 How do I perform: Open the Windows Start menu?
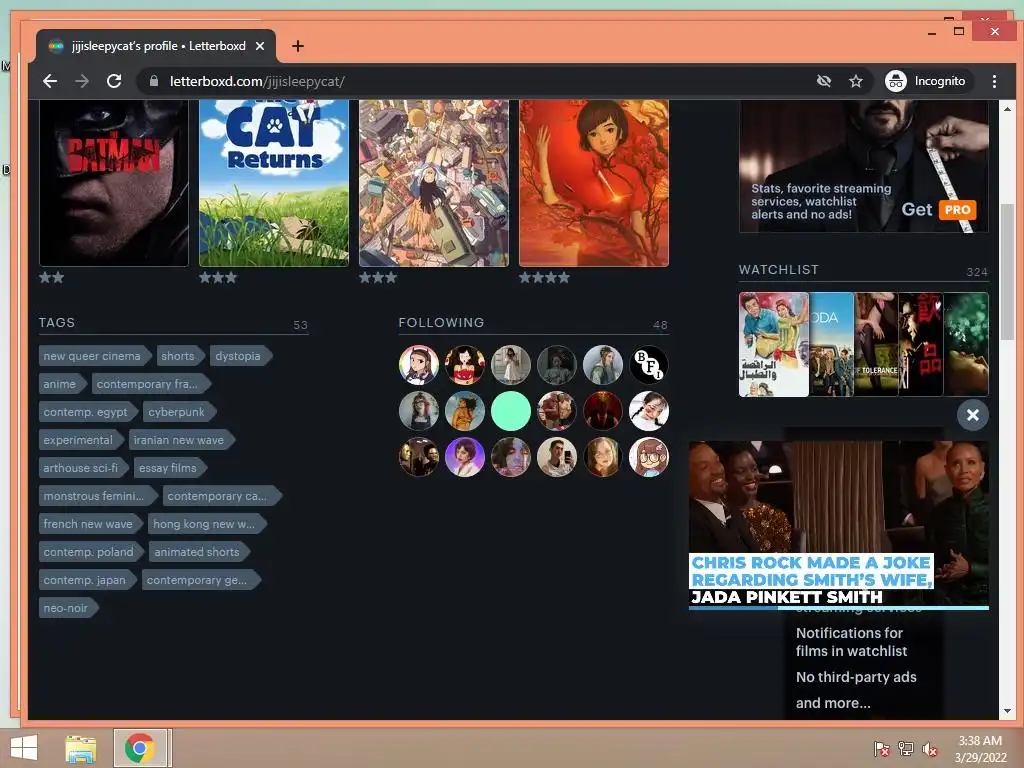tap(24, 748)
